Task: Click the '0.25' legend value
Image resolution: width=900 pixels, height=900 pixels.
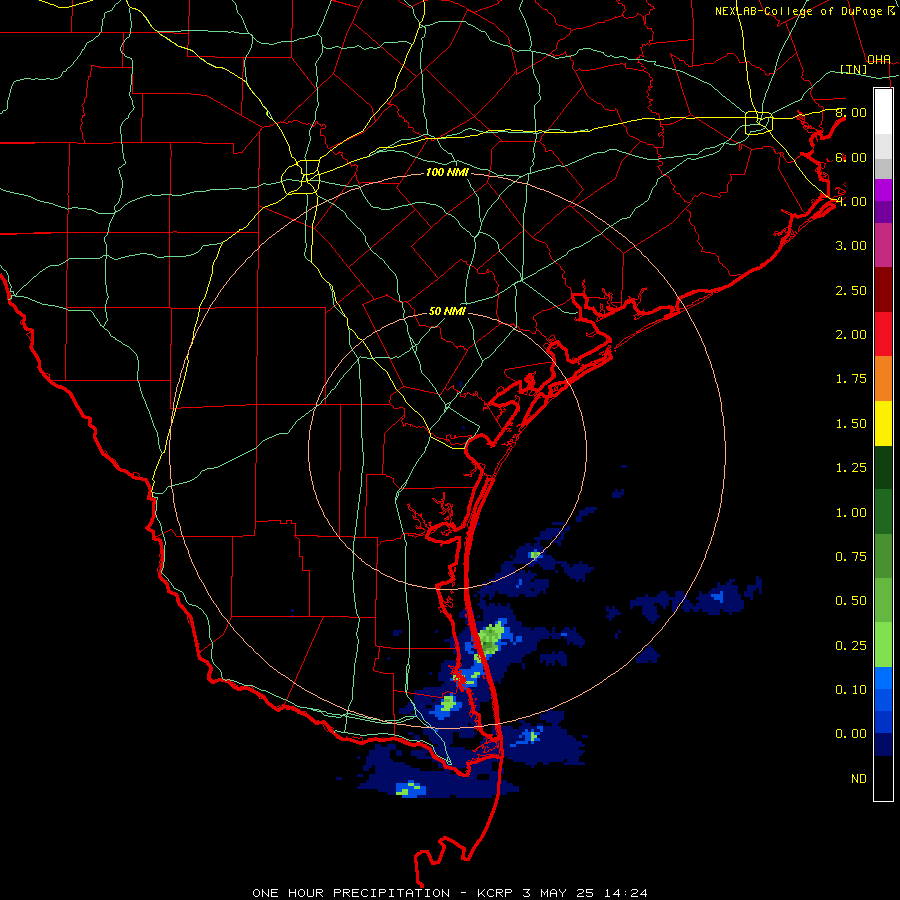Action: [851, 646]
